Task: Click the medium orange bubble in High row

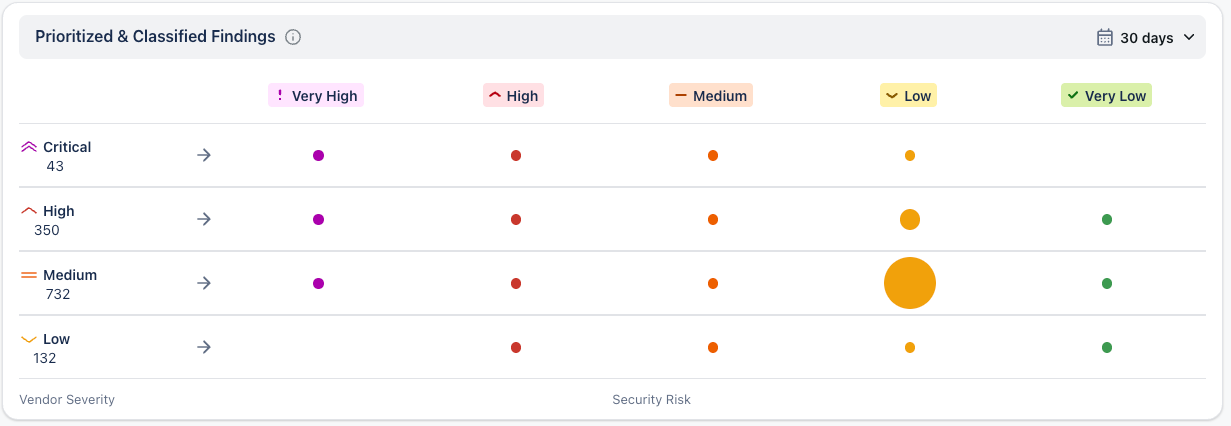Action: point(910,219)
